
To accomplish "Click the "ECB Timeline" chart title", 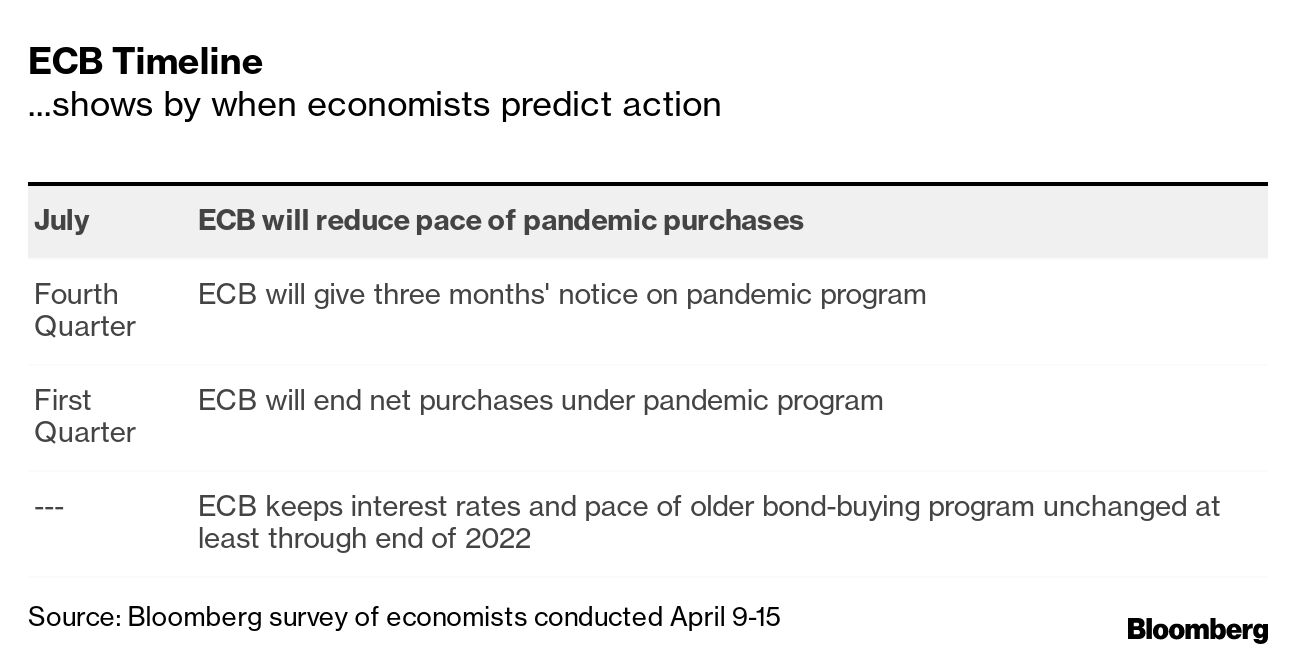I will (146, 62).
